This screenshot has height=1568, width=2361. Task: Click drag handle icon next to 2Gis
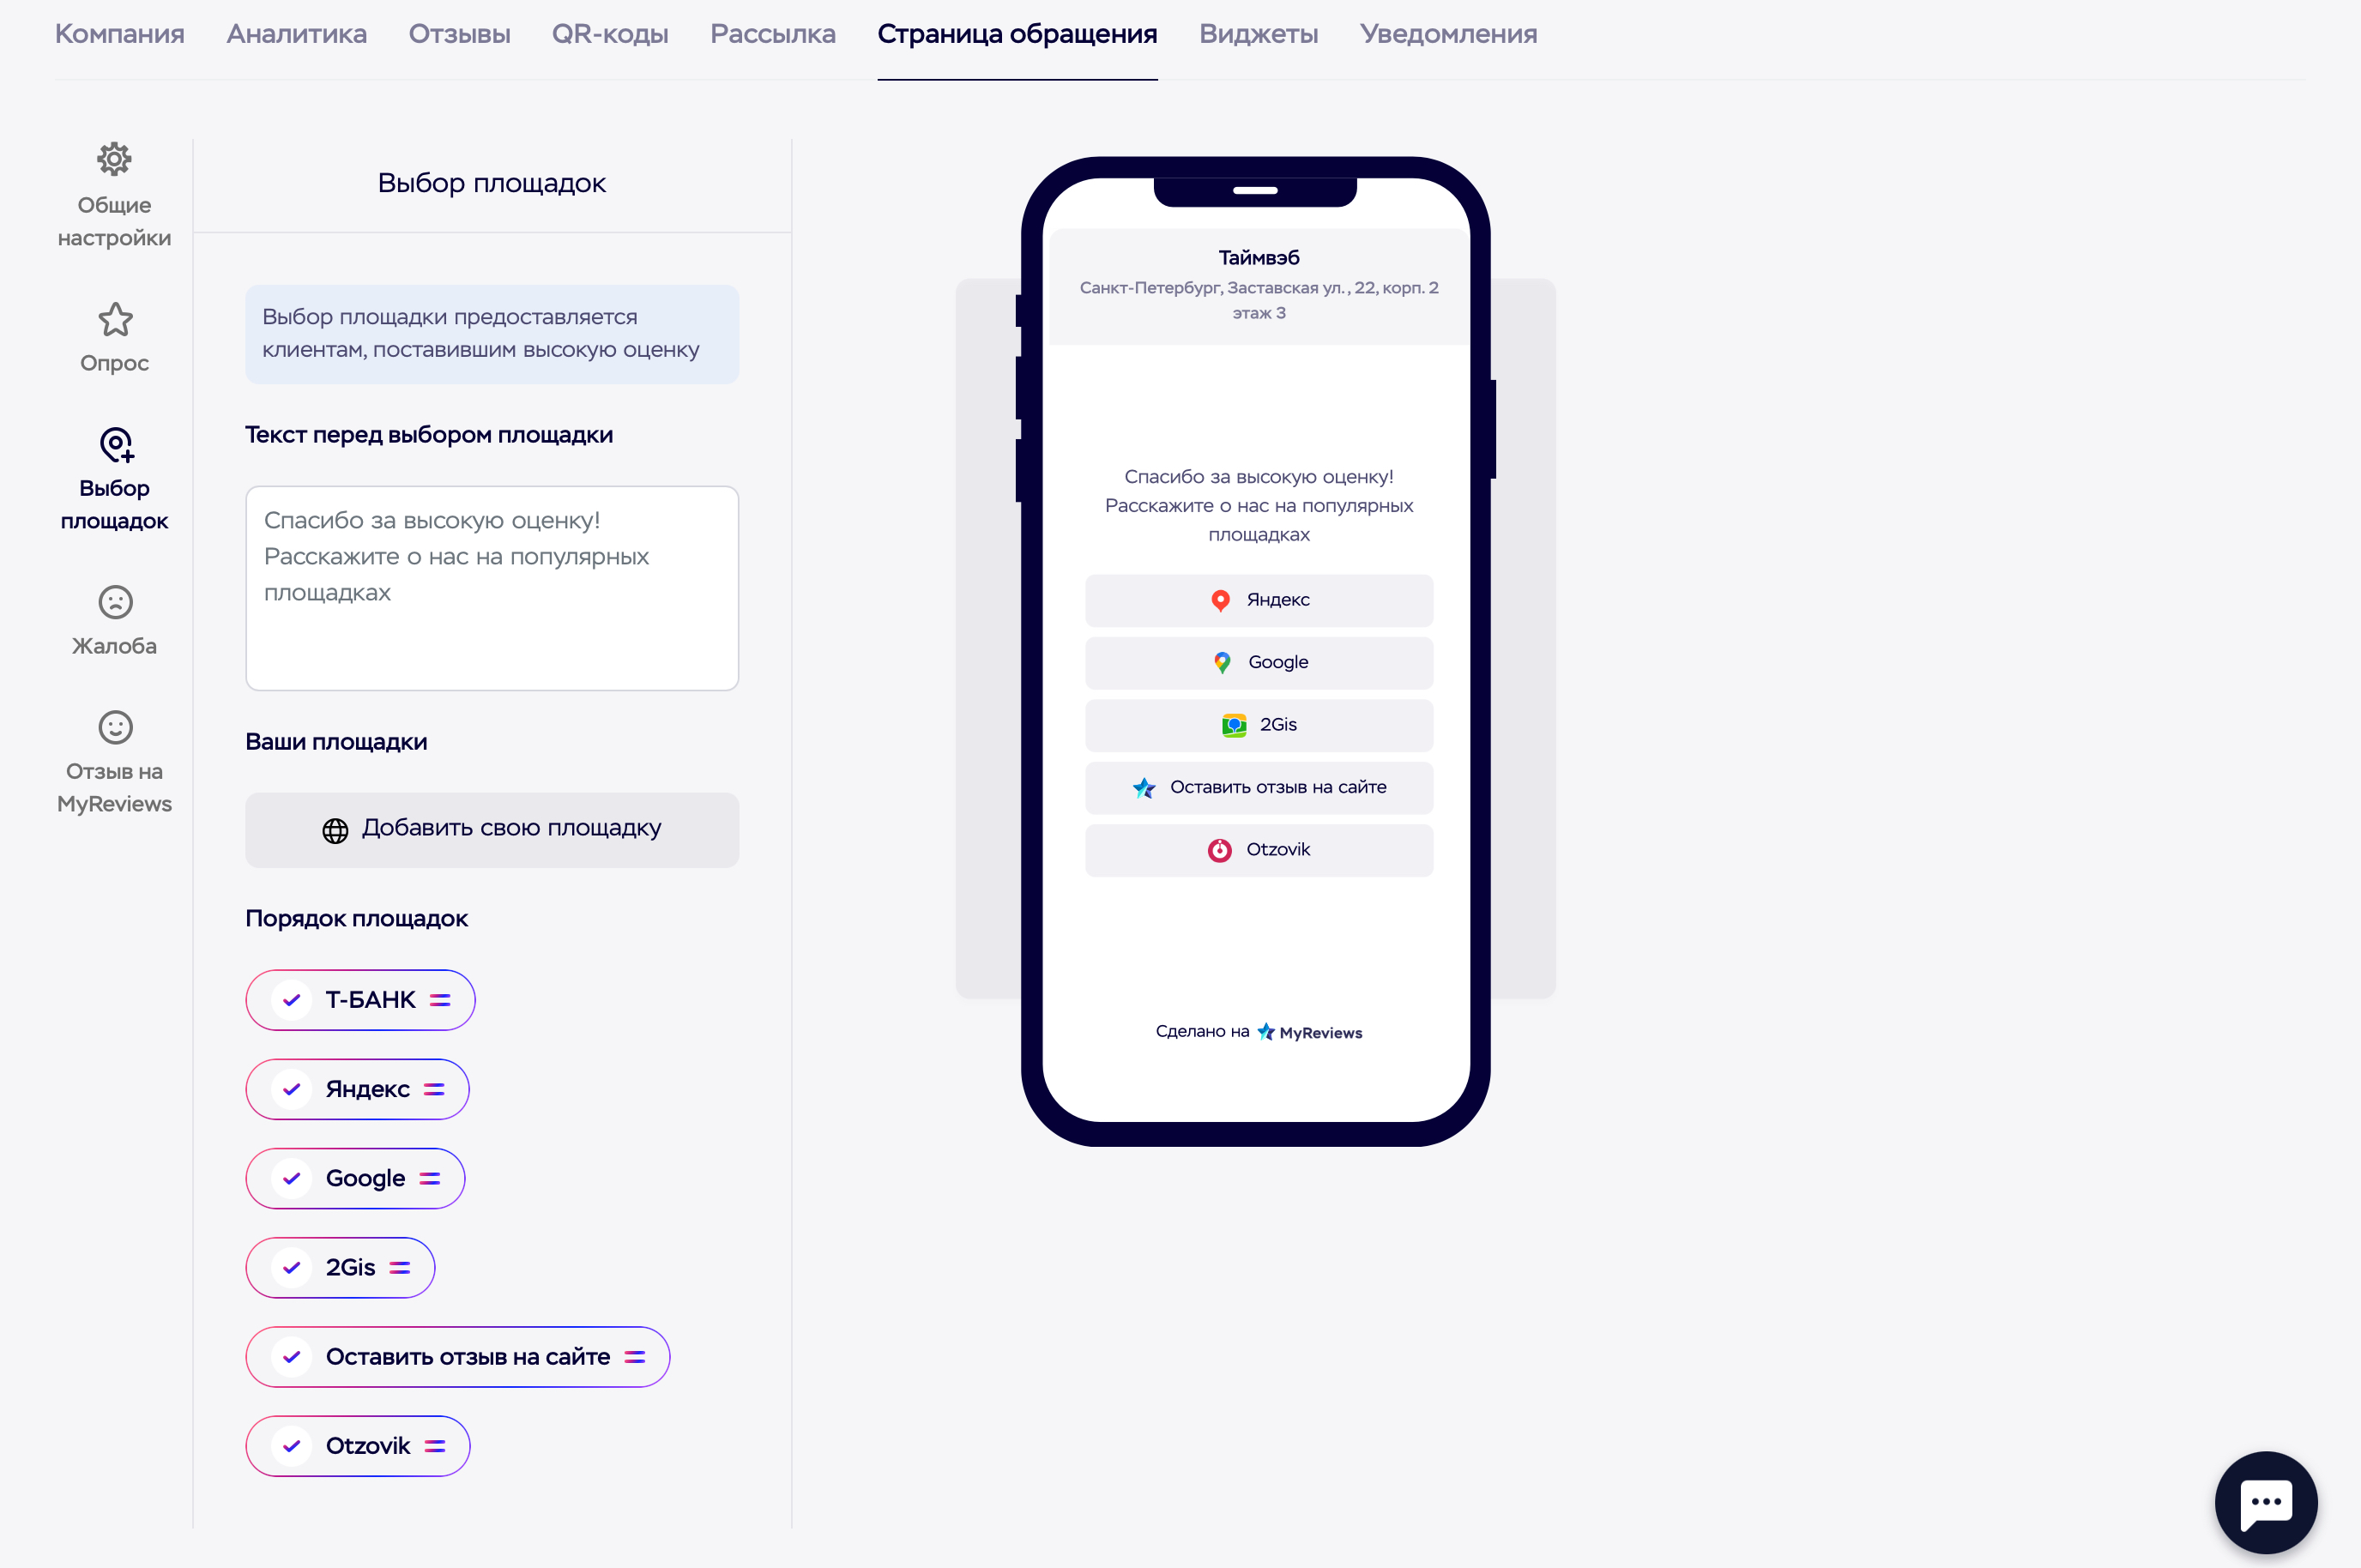point(400,1268)
